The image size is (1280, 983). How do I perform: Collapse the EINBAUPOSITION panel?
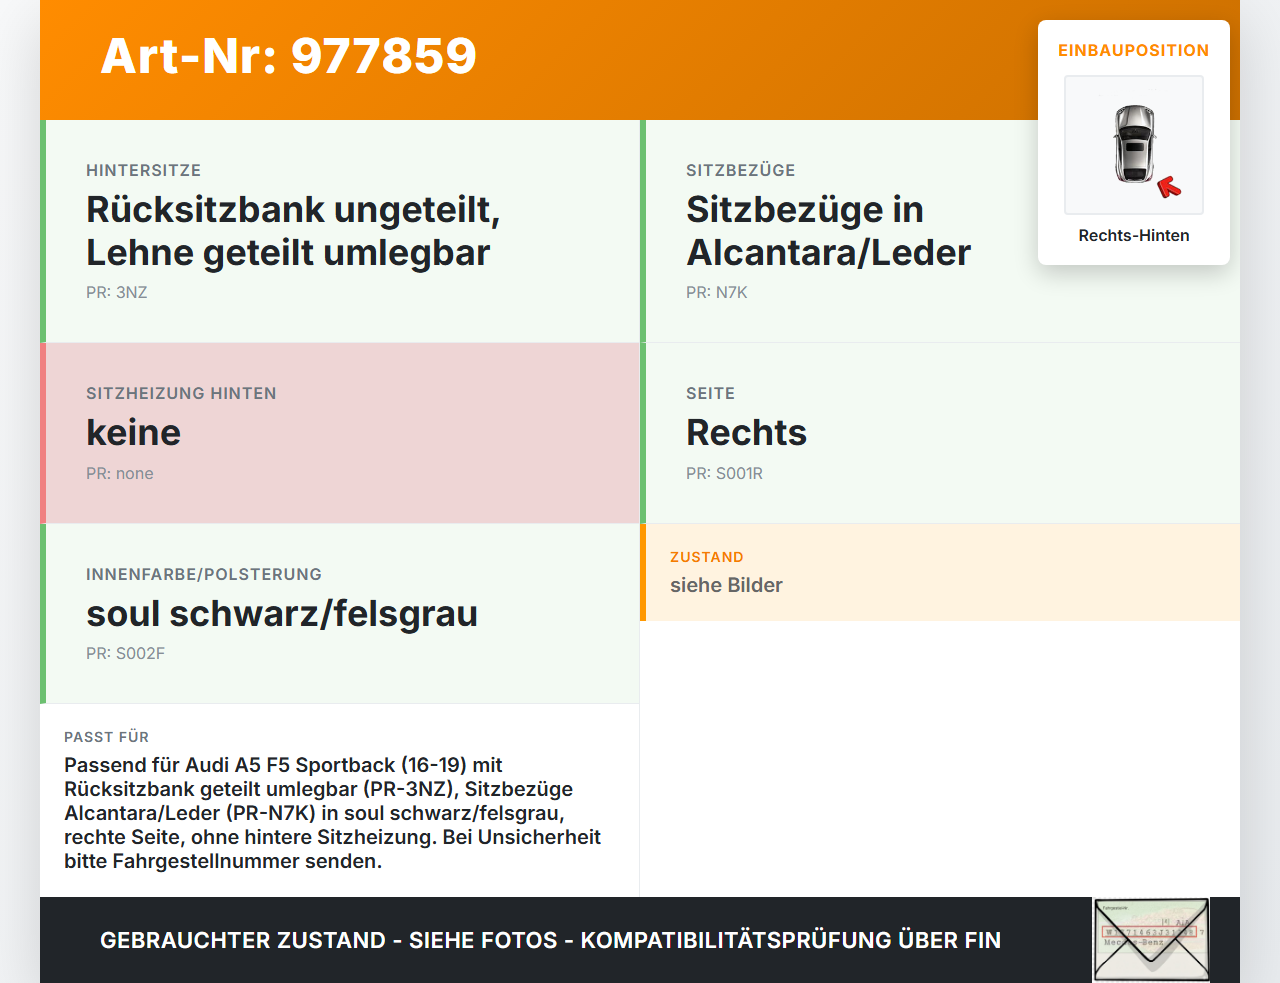point(1133,50)
